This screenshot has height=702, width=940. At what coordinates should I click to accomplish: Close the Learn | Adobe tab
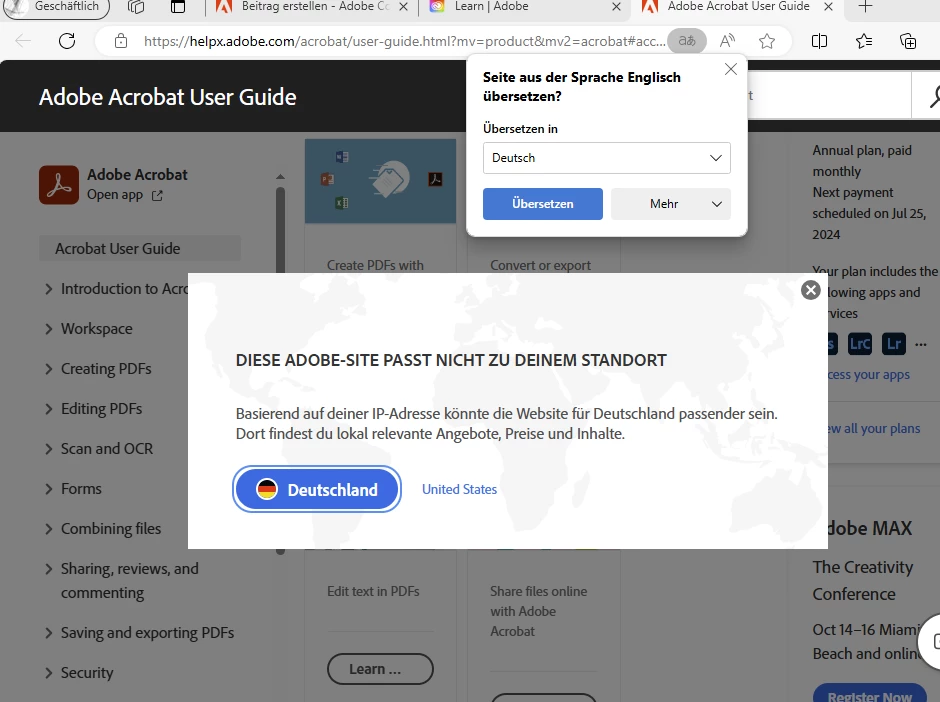click(616, 7)
